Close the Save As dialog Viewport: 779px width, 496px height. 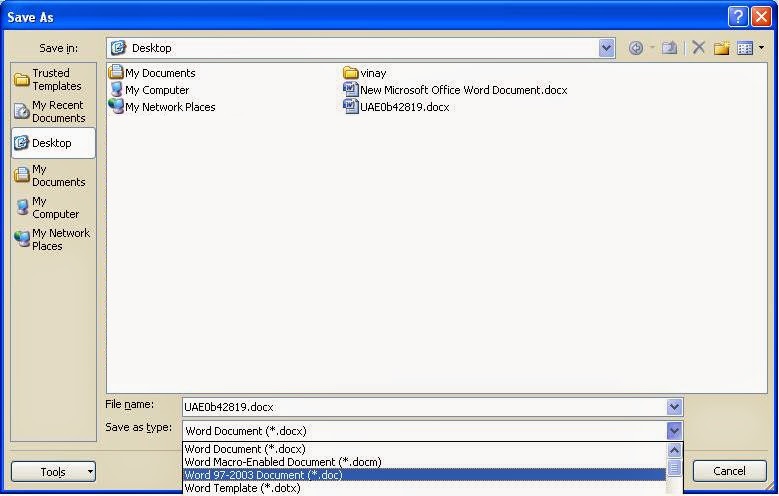click(761, 16)
